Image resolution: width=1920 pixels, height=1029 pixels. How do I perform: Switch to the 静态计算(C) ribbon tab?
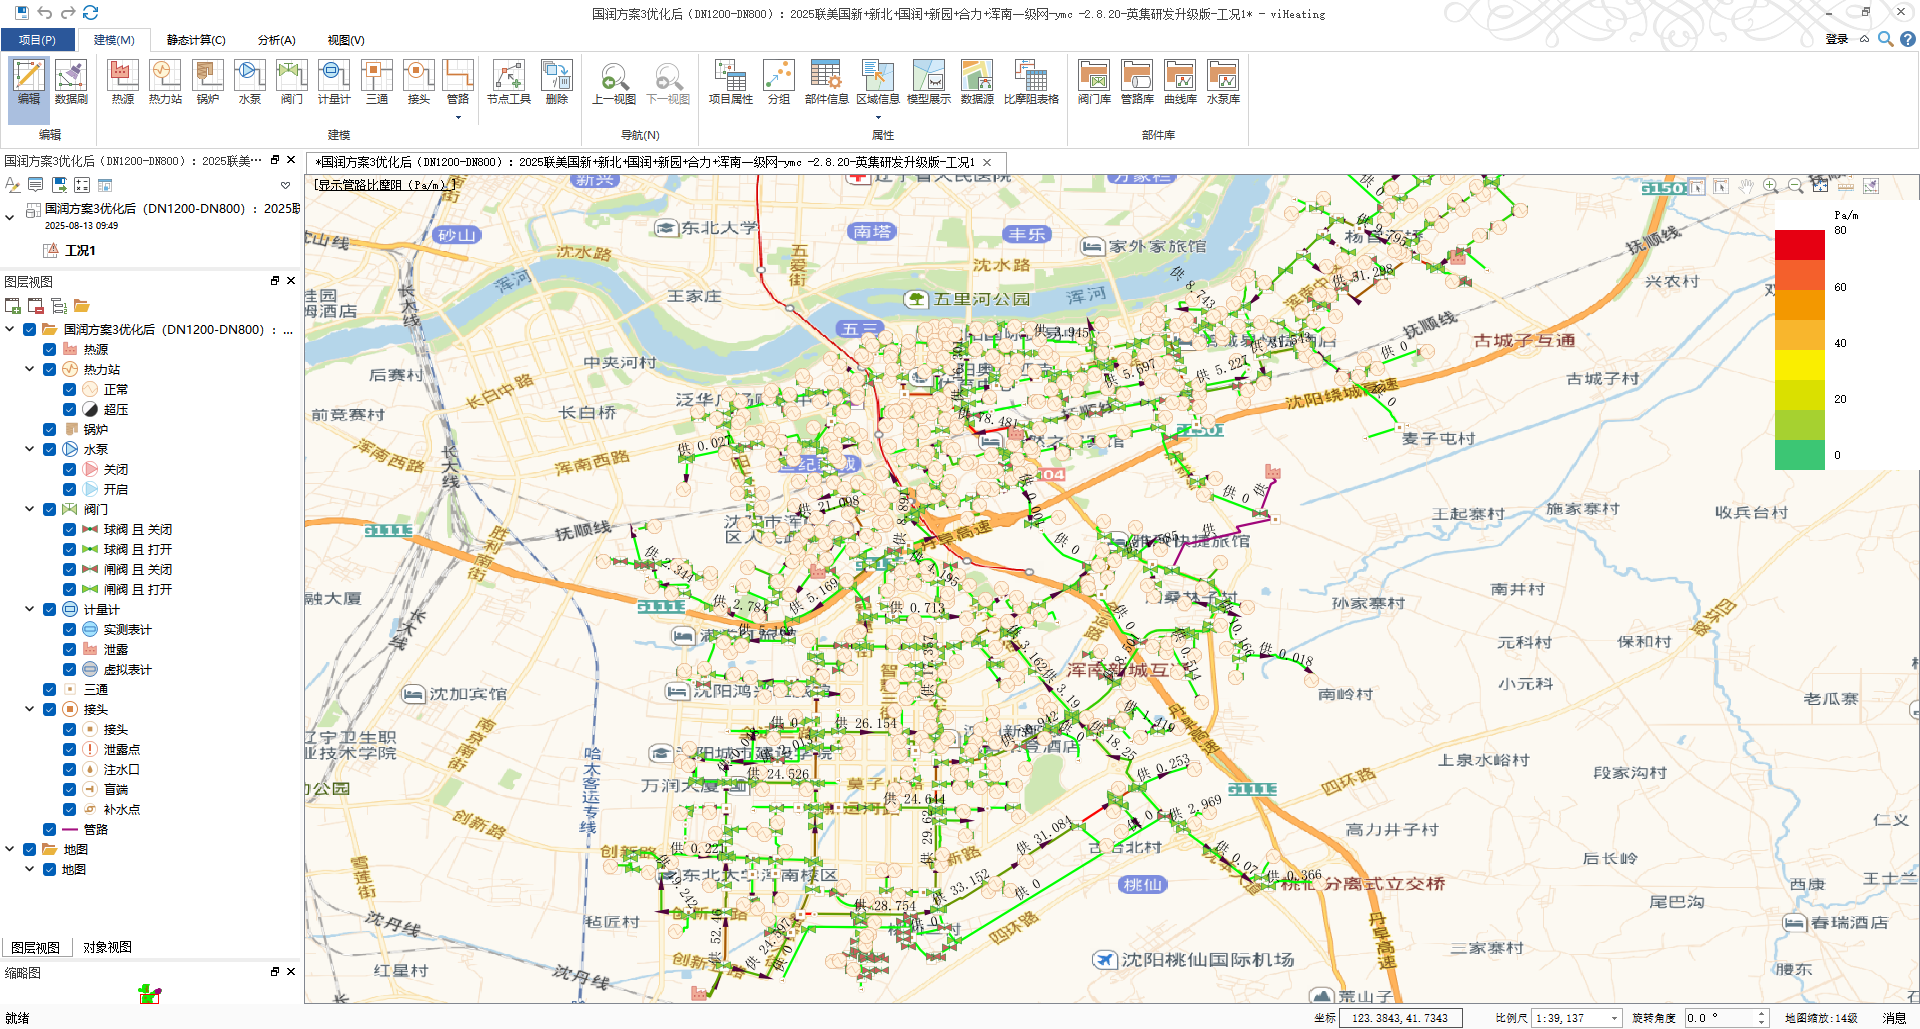(x=196, y=40)
